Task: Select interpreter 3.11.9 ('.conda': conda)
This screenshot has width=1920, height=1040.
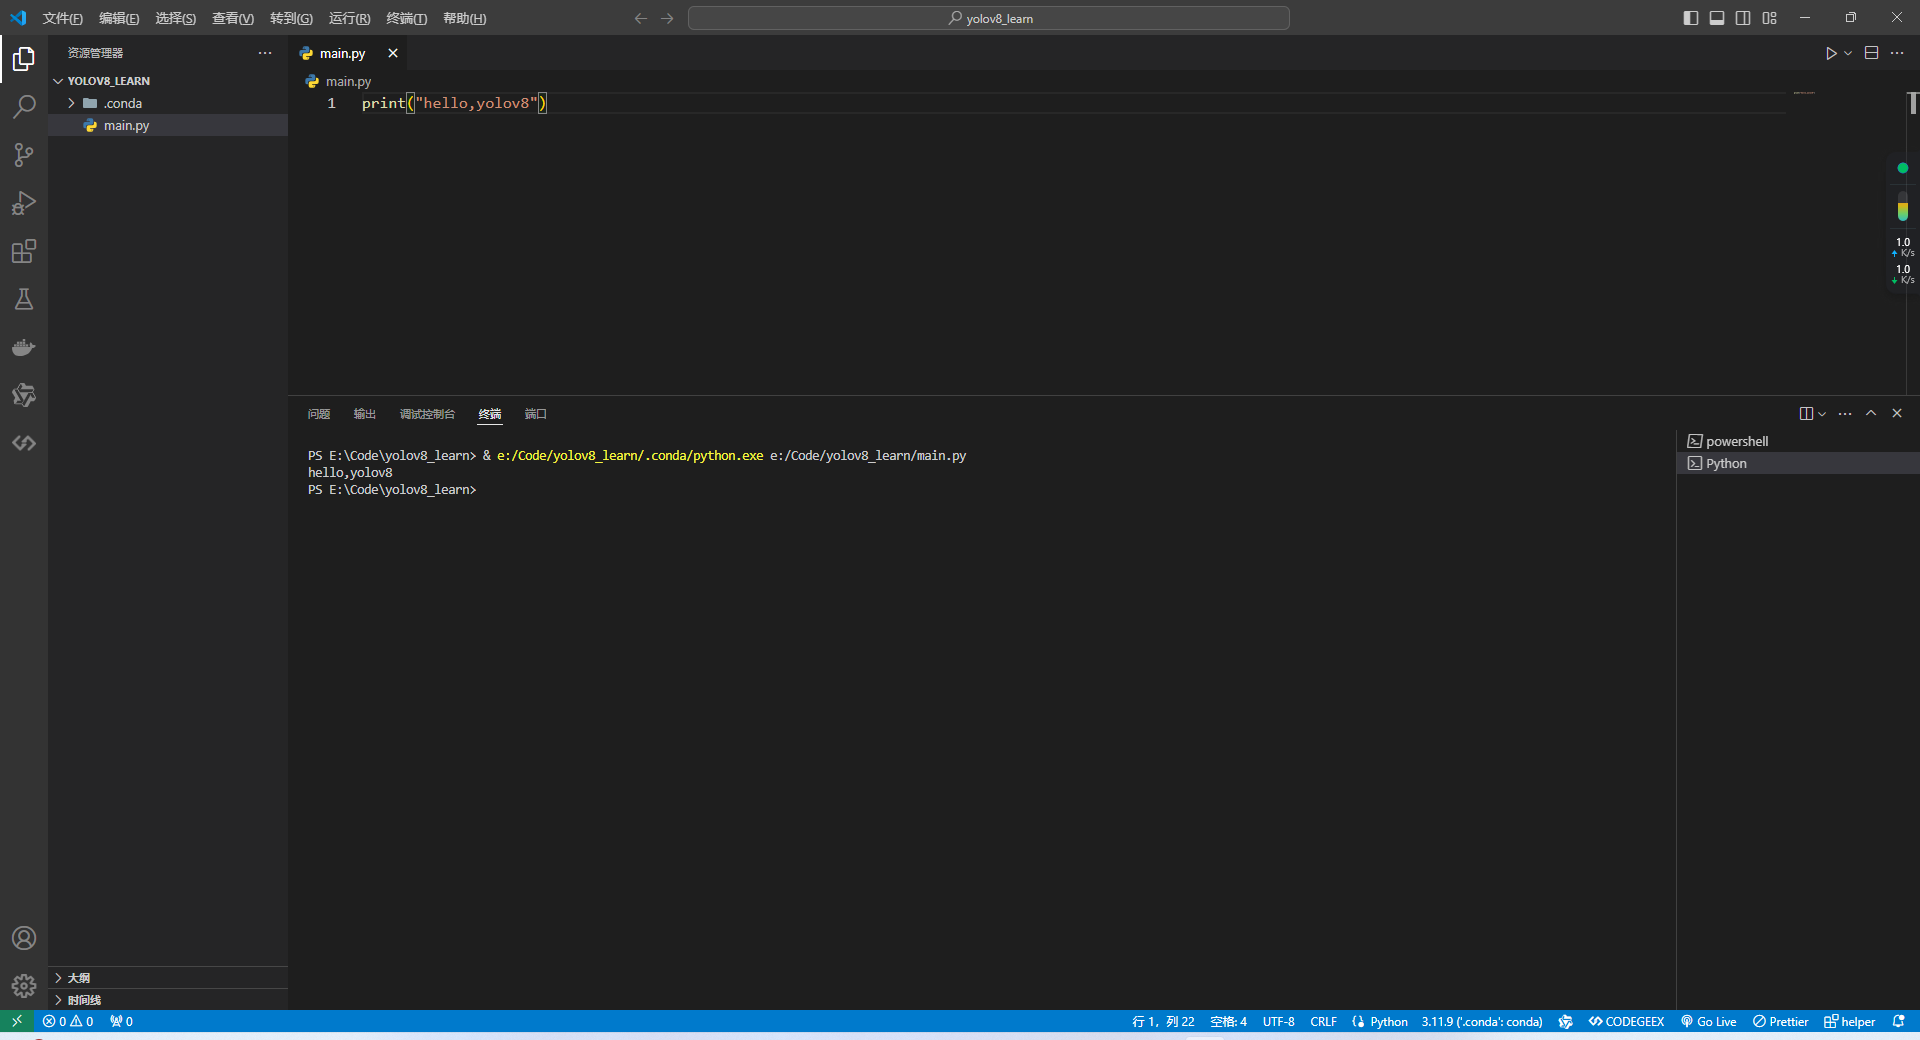Action: [1482, 1021]
